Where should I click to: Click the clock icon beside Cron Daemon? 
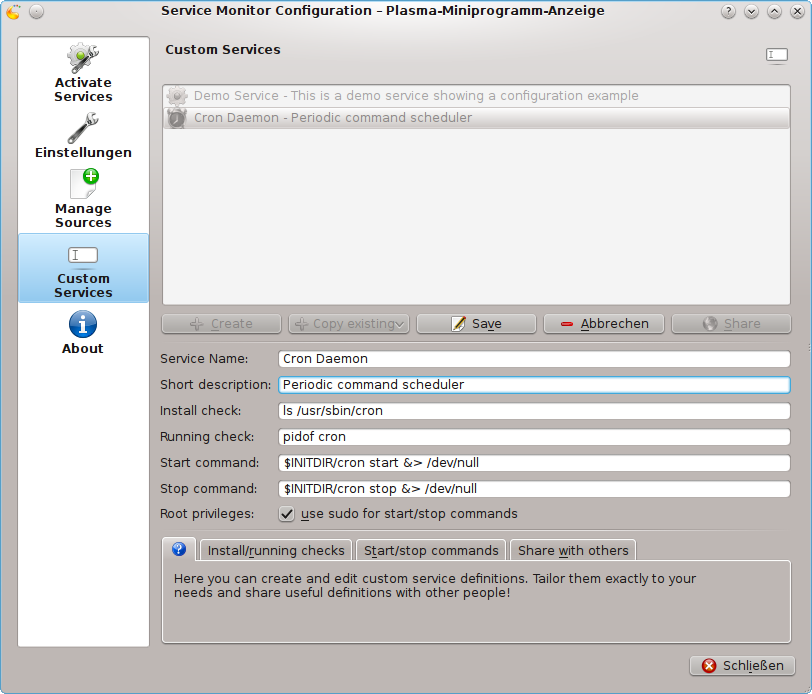[177, 118]
